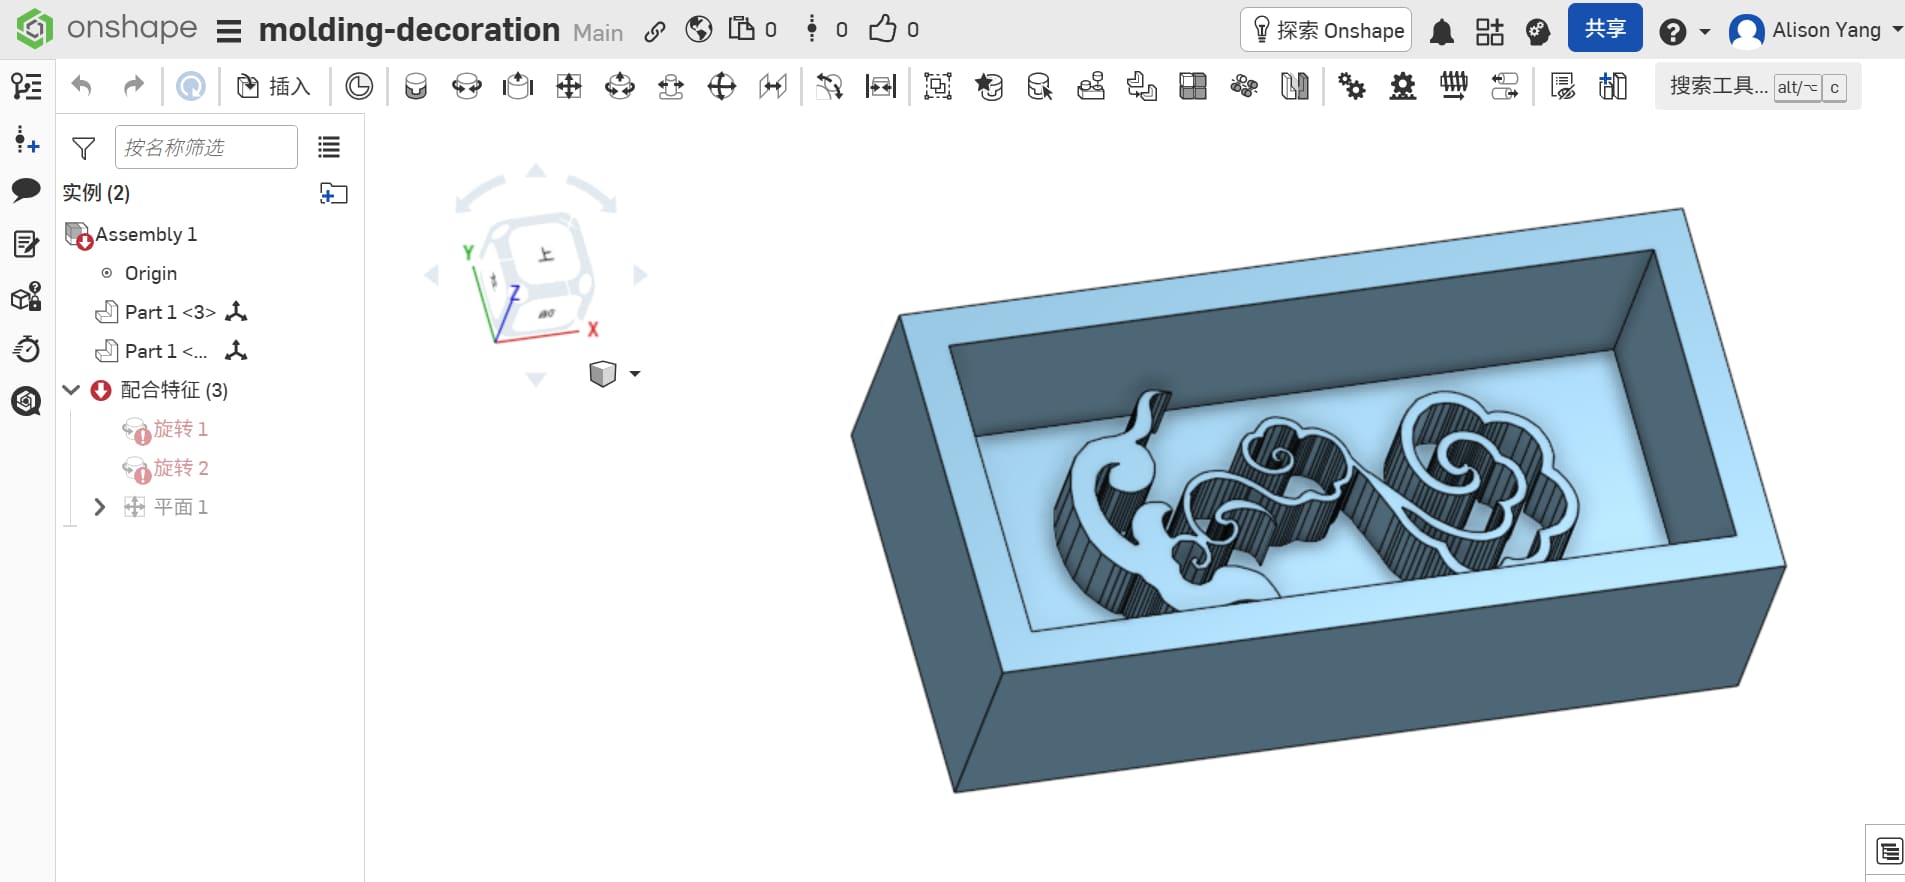The height and width of the screenshot is (882, 1905).
Task: Select the Linear relation tool
Action: pyautogui.click(x=1505, y=87)
